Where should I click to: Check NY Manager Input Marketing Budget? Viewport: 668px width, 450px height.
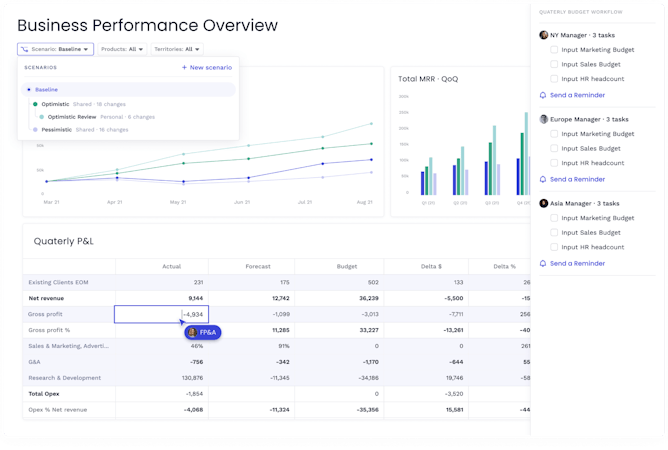coord(554,49)
